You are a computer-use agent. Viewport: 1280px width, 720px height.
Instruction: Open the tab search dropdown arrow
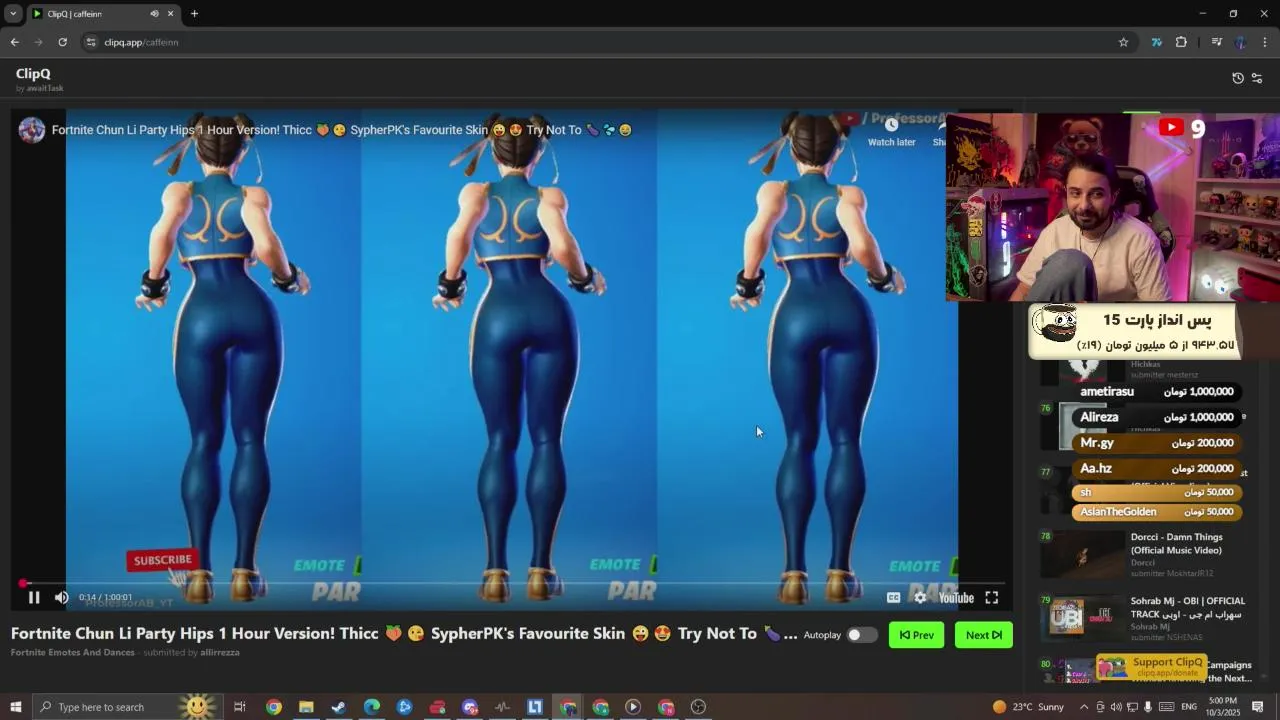tap(13, 14)
